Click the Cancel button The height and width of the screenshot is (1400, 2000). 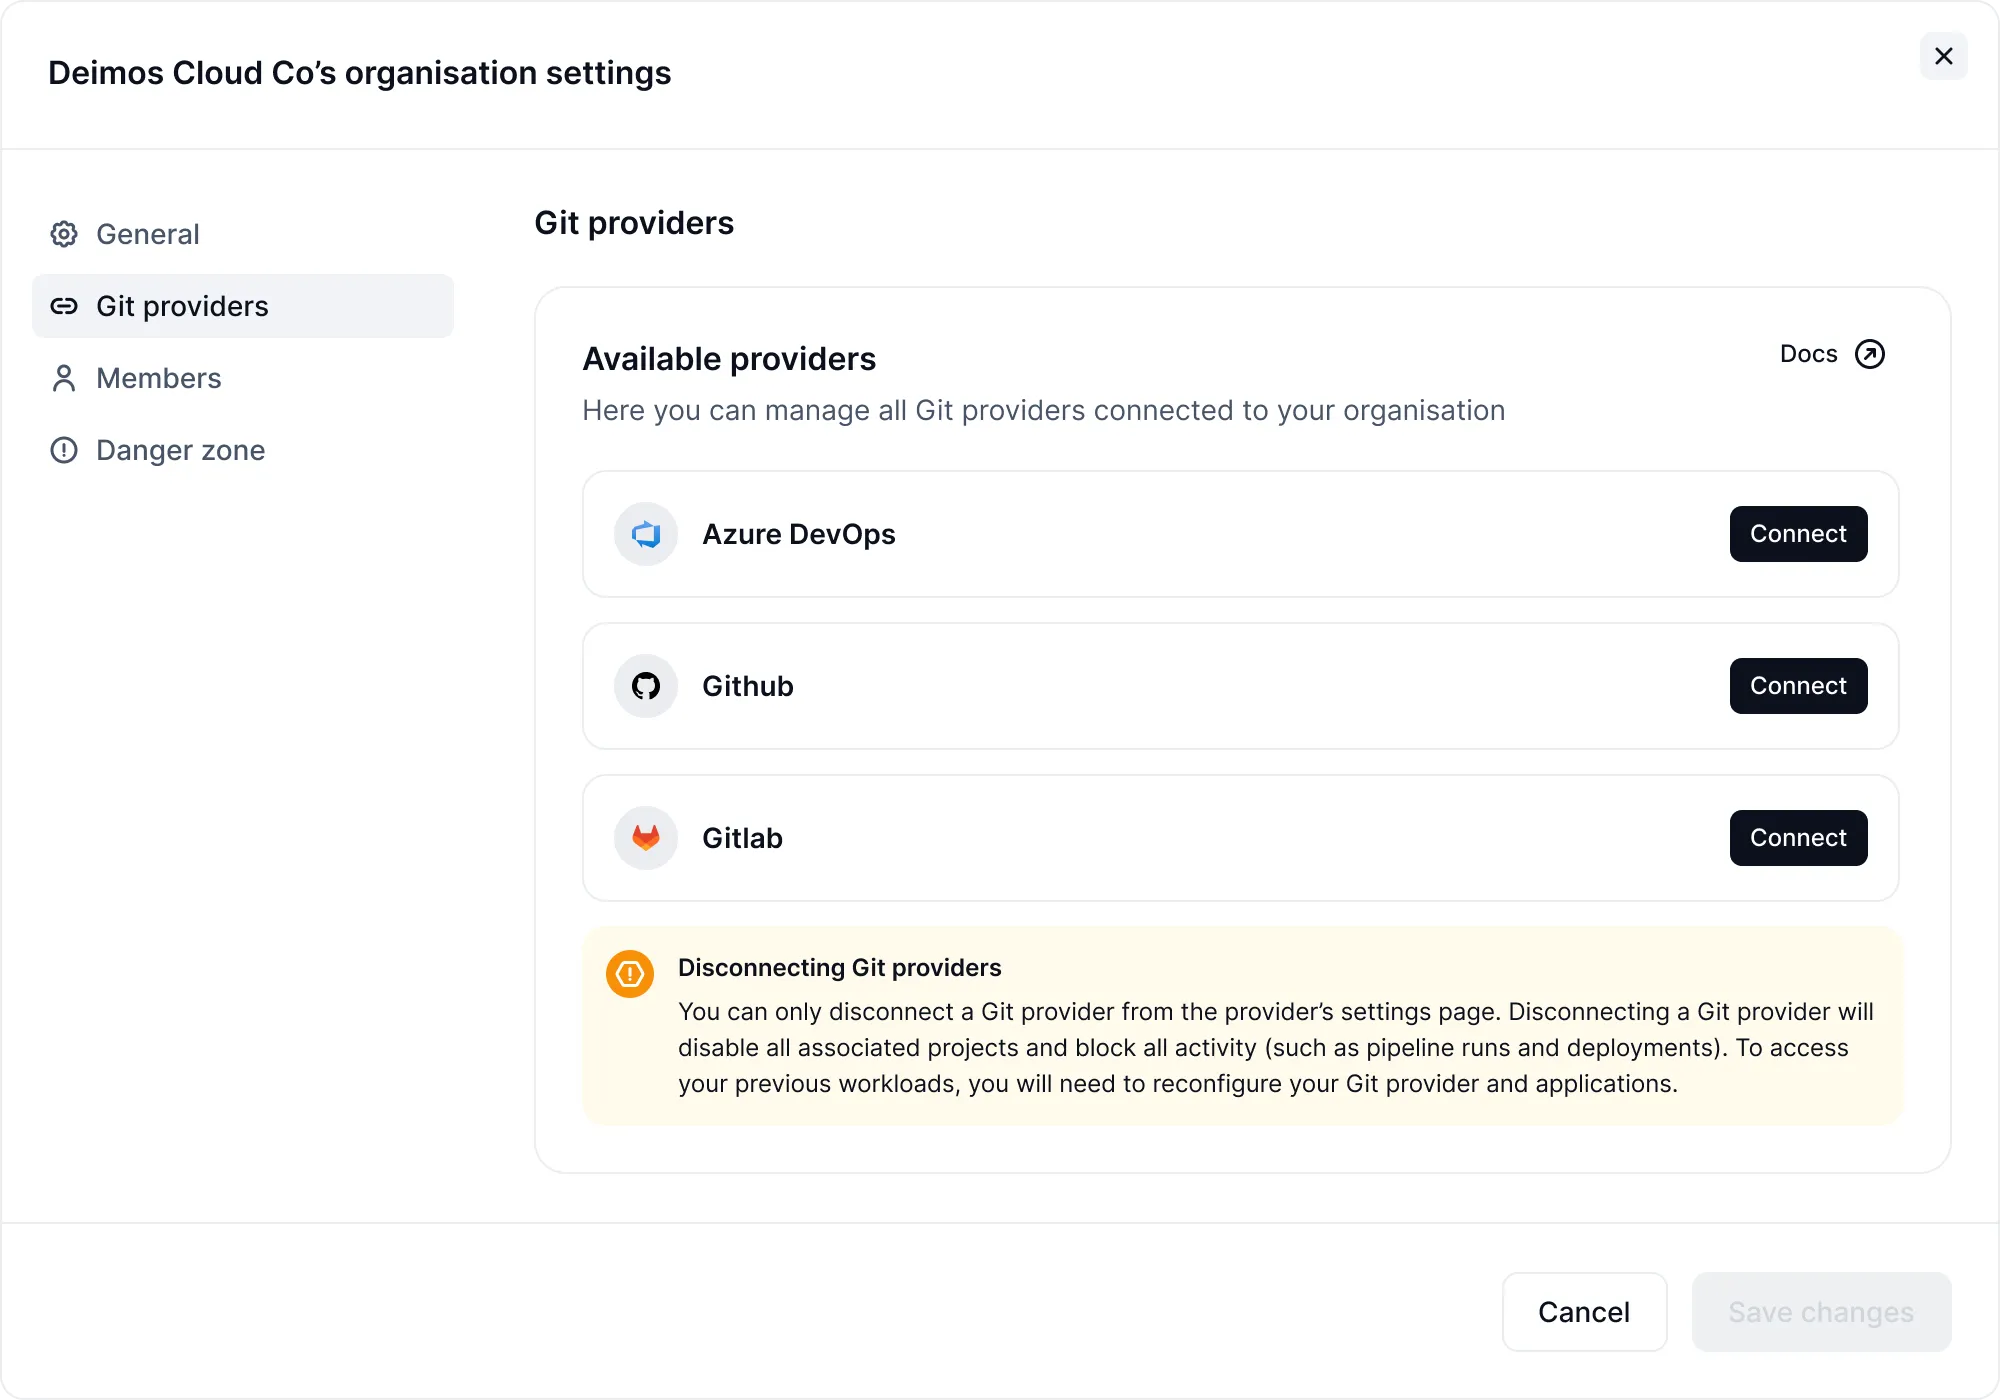coord(1585,1312)
